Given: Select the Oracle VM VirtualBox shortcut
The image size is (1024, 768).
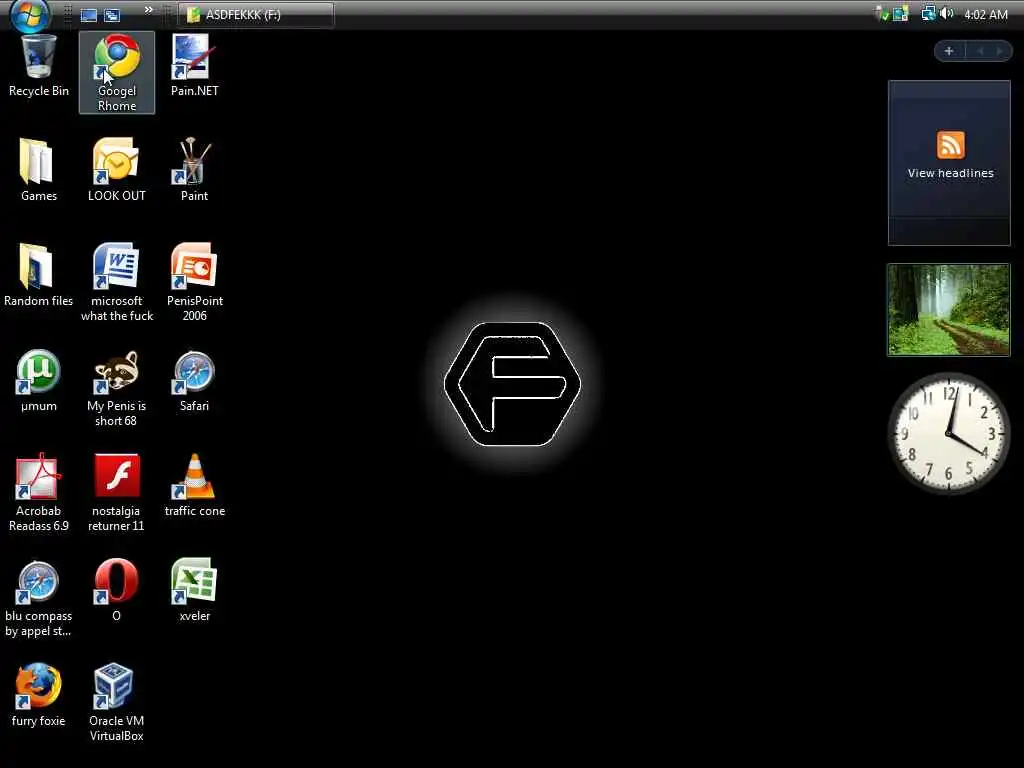Looking at the screenshot, I should coord(116,703).
